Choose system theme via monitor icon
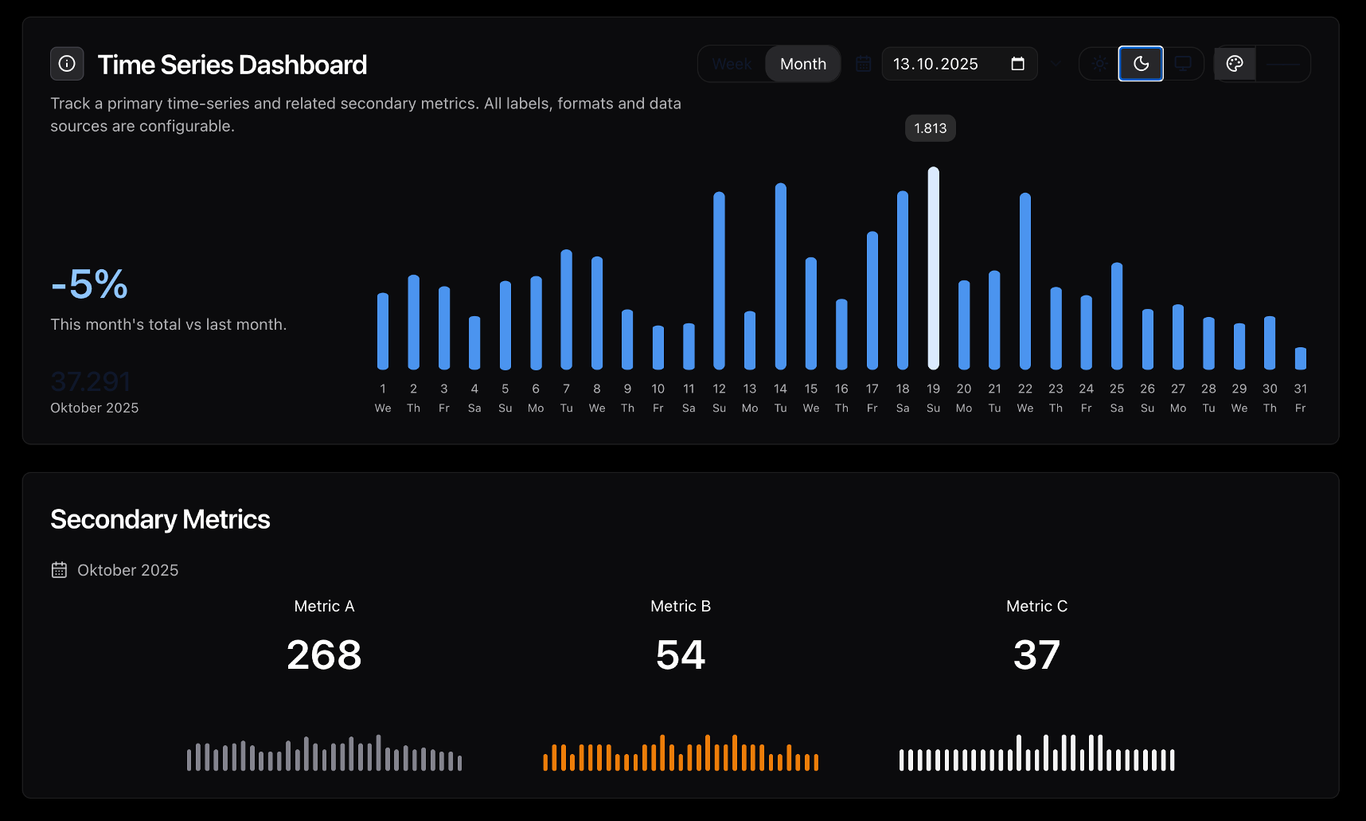 1183,64
